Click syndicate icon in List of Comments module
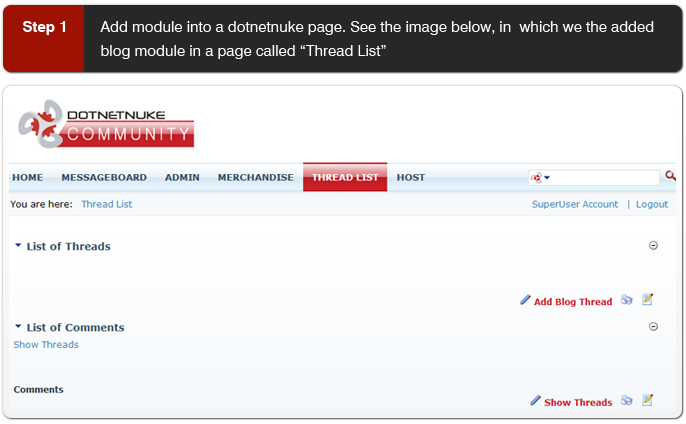The image size is (686, 424). point(626,400)
